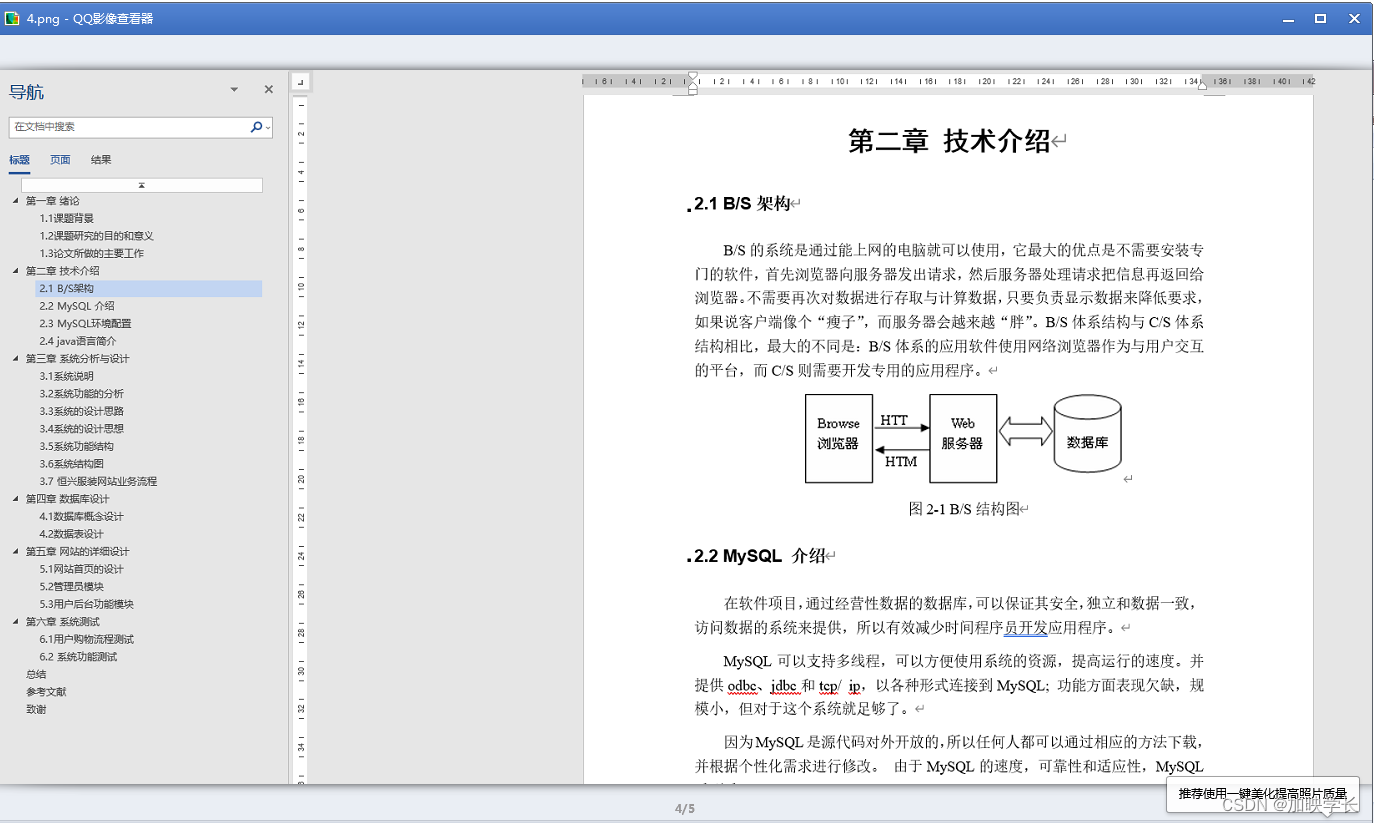Collapse the 第二章 技术介绍 tree node
The width and height of the screenshot is (1374, 823).
point(16,271)
